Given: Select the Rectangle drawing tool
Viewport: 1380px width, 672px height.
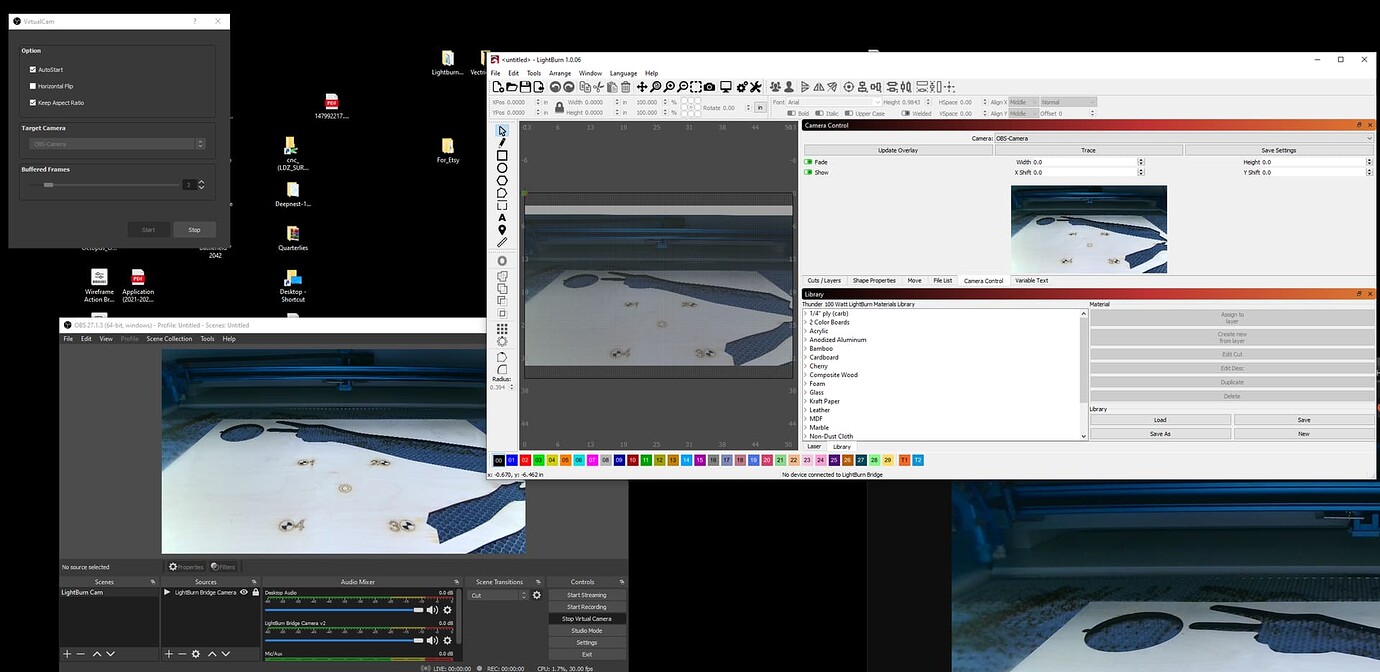Looking at the screenshot, I should tap(502, 156).
